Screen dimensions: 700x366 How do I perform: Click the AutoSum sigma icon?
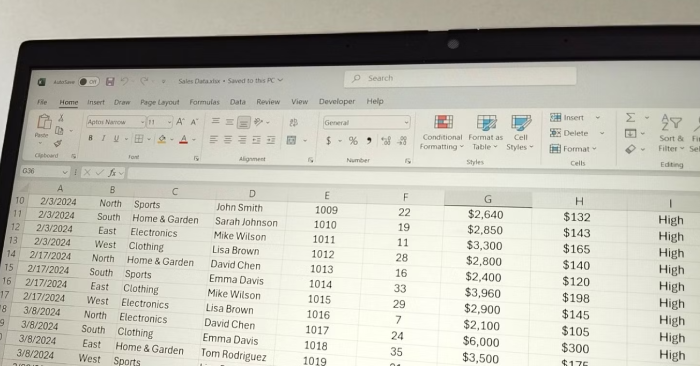click(x=630, y=117)
